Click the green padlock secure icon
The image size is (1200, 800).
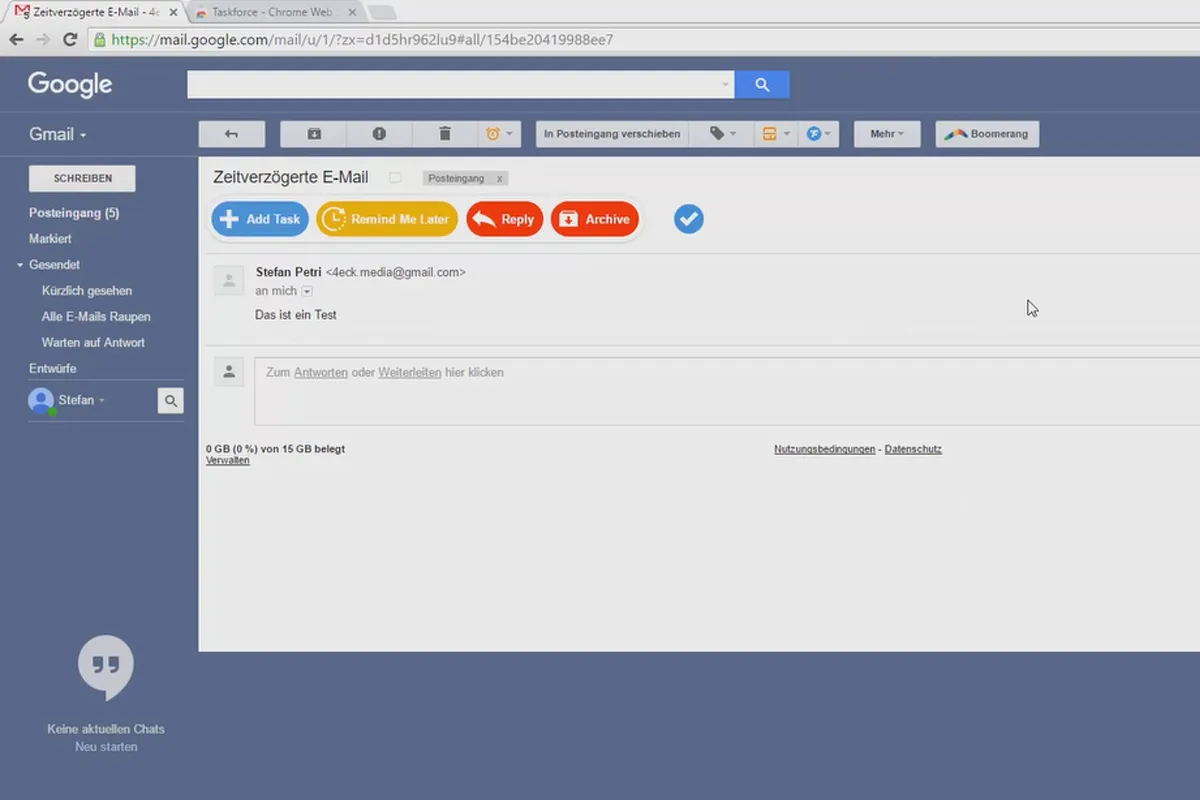[x=99, y=40]
